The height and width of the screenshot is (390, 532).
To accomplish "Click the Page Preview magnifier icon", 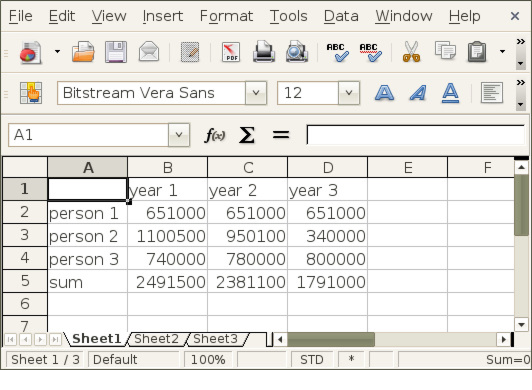I will (297, 52).
